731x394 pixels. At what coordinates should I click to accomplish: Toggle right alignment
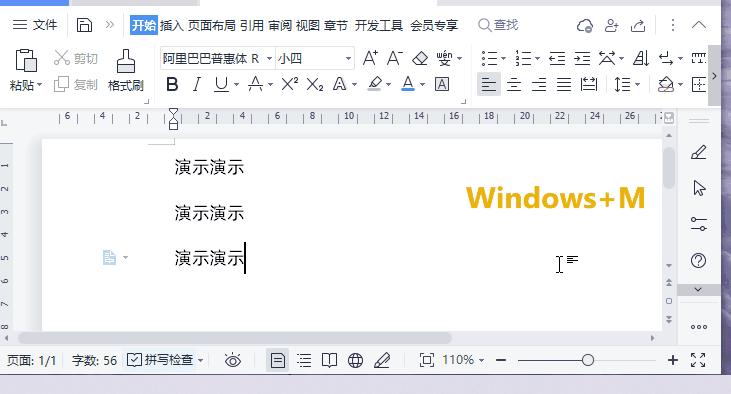coord(539,85)
